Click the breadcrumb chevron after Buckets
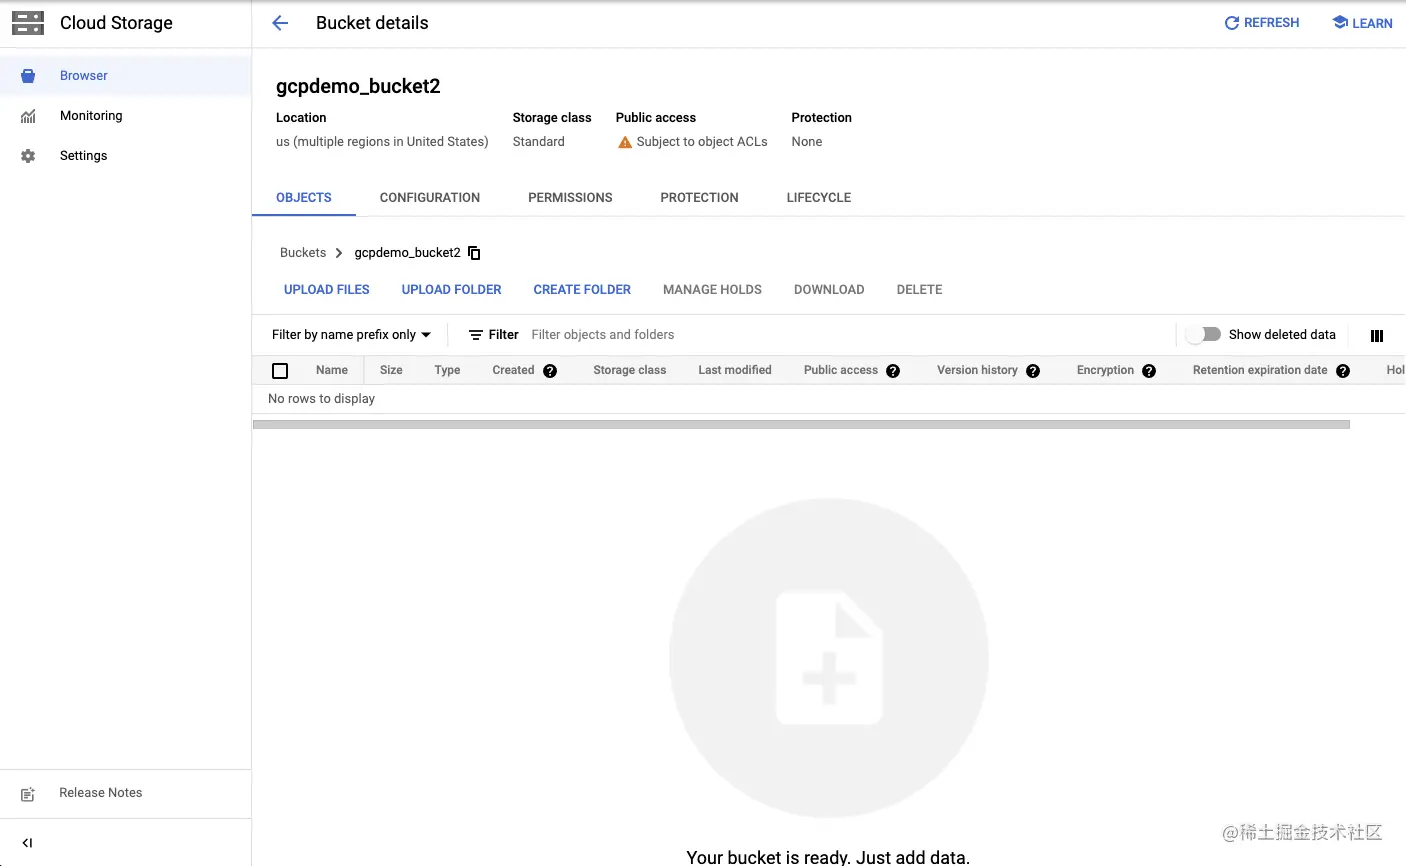1406x866 pixels. pos(339,253)
